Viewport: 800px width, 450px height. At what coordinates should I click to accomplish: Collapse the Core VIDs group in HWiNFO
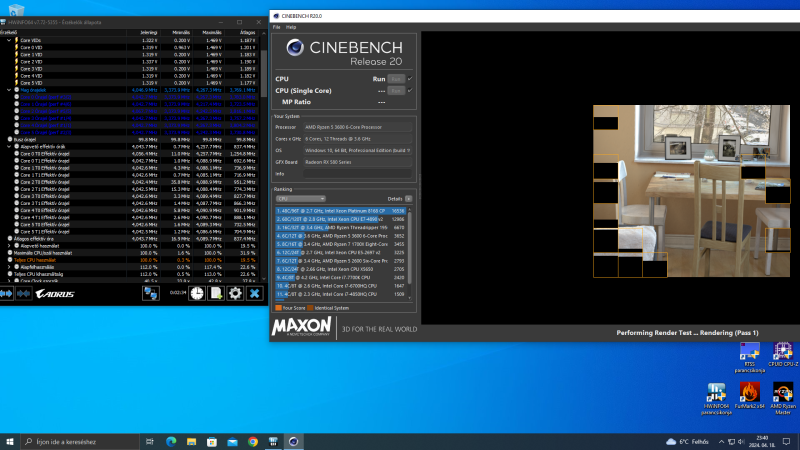pyautogui.click(x=9, y=40)
